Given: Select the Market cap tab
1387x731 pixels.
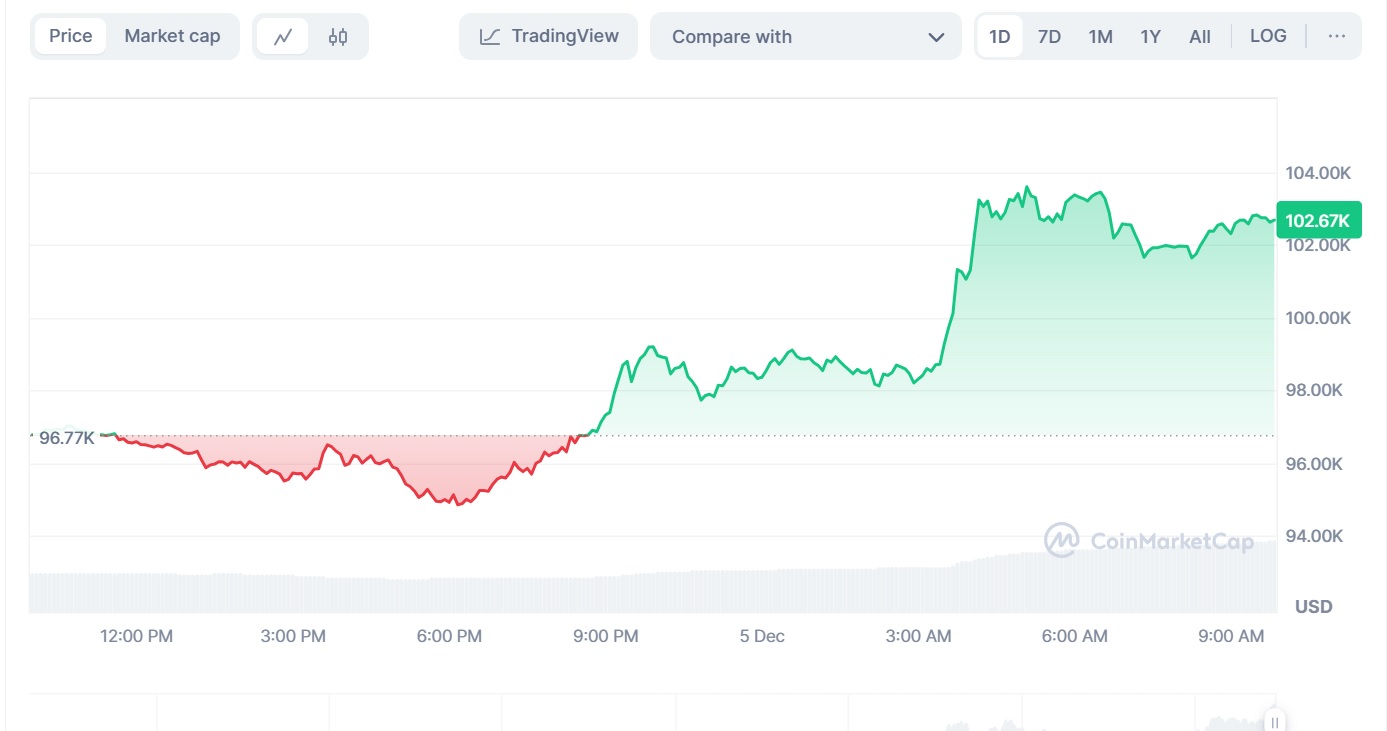Looking at the screenshot, I should 172,36.
